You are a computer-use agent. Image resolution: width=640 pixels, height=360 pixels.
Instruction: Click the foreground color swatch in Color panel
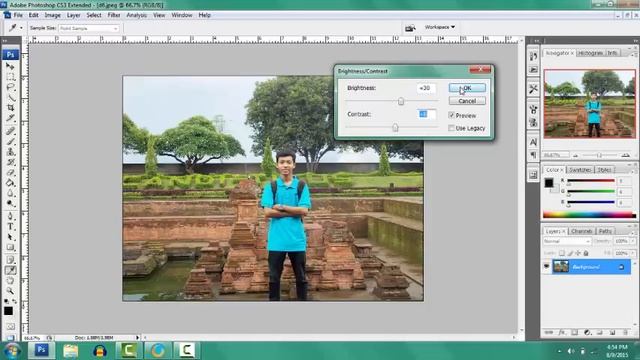coord(549,182)
